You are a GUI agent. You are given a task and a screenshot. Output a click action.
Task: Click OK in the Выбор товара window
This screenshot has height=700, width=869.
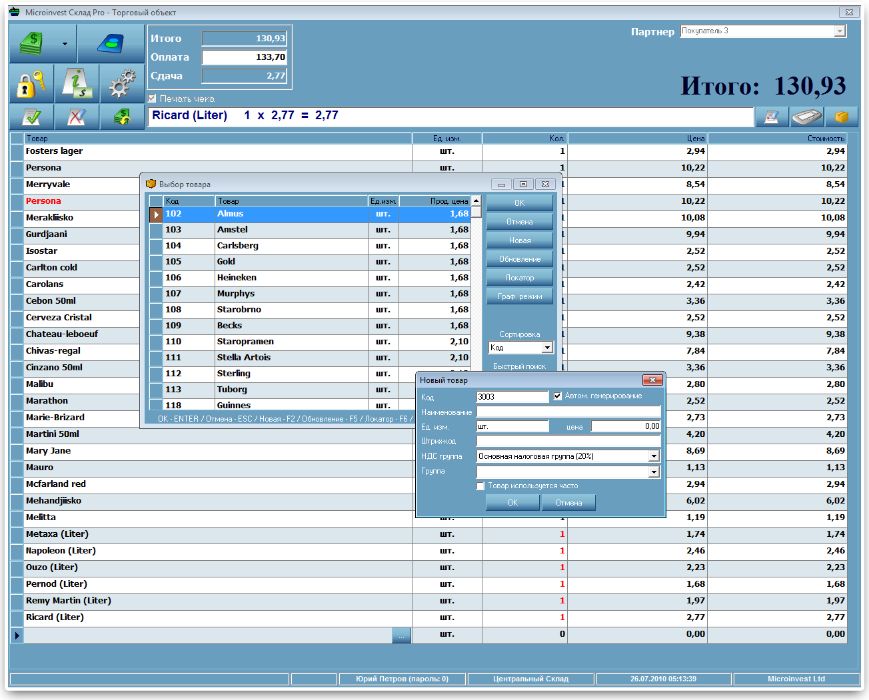coord(519,203)
